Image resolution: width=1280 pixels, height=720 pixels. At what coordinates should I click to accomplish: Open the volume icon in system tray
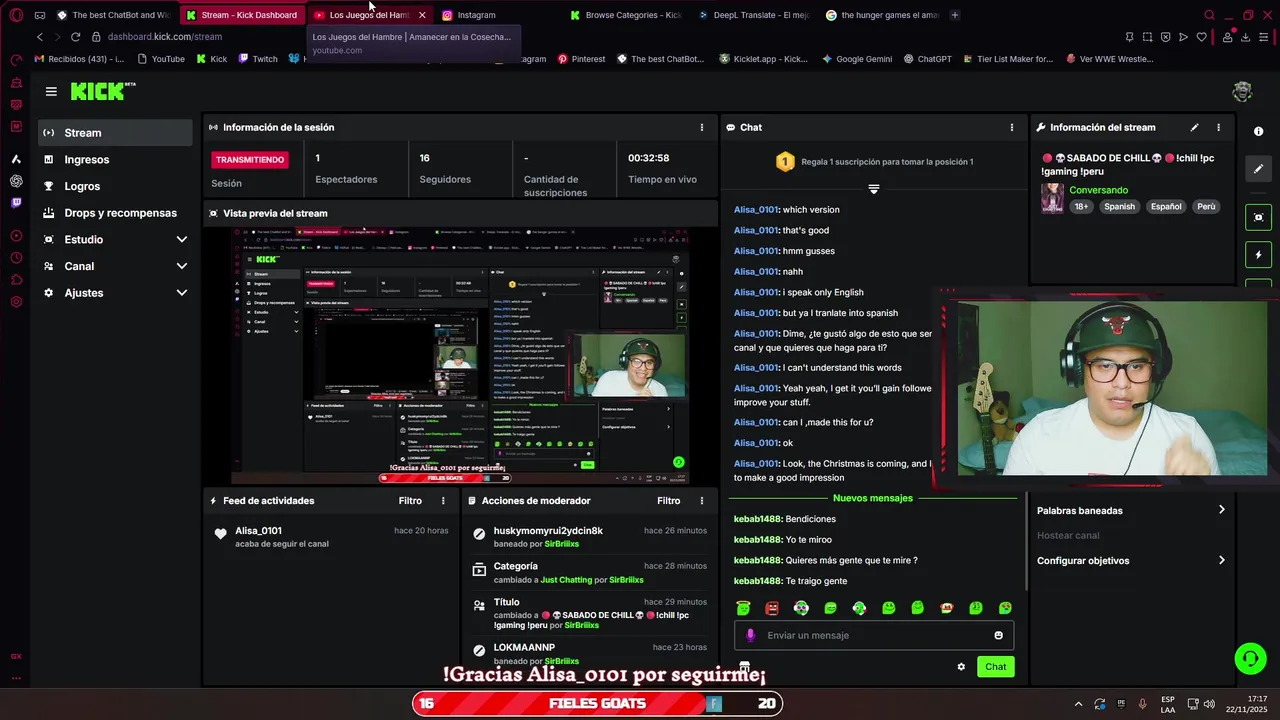[x=1209, y=704]
